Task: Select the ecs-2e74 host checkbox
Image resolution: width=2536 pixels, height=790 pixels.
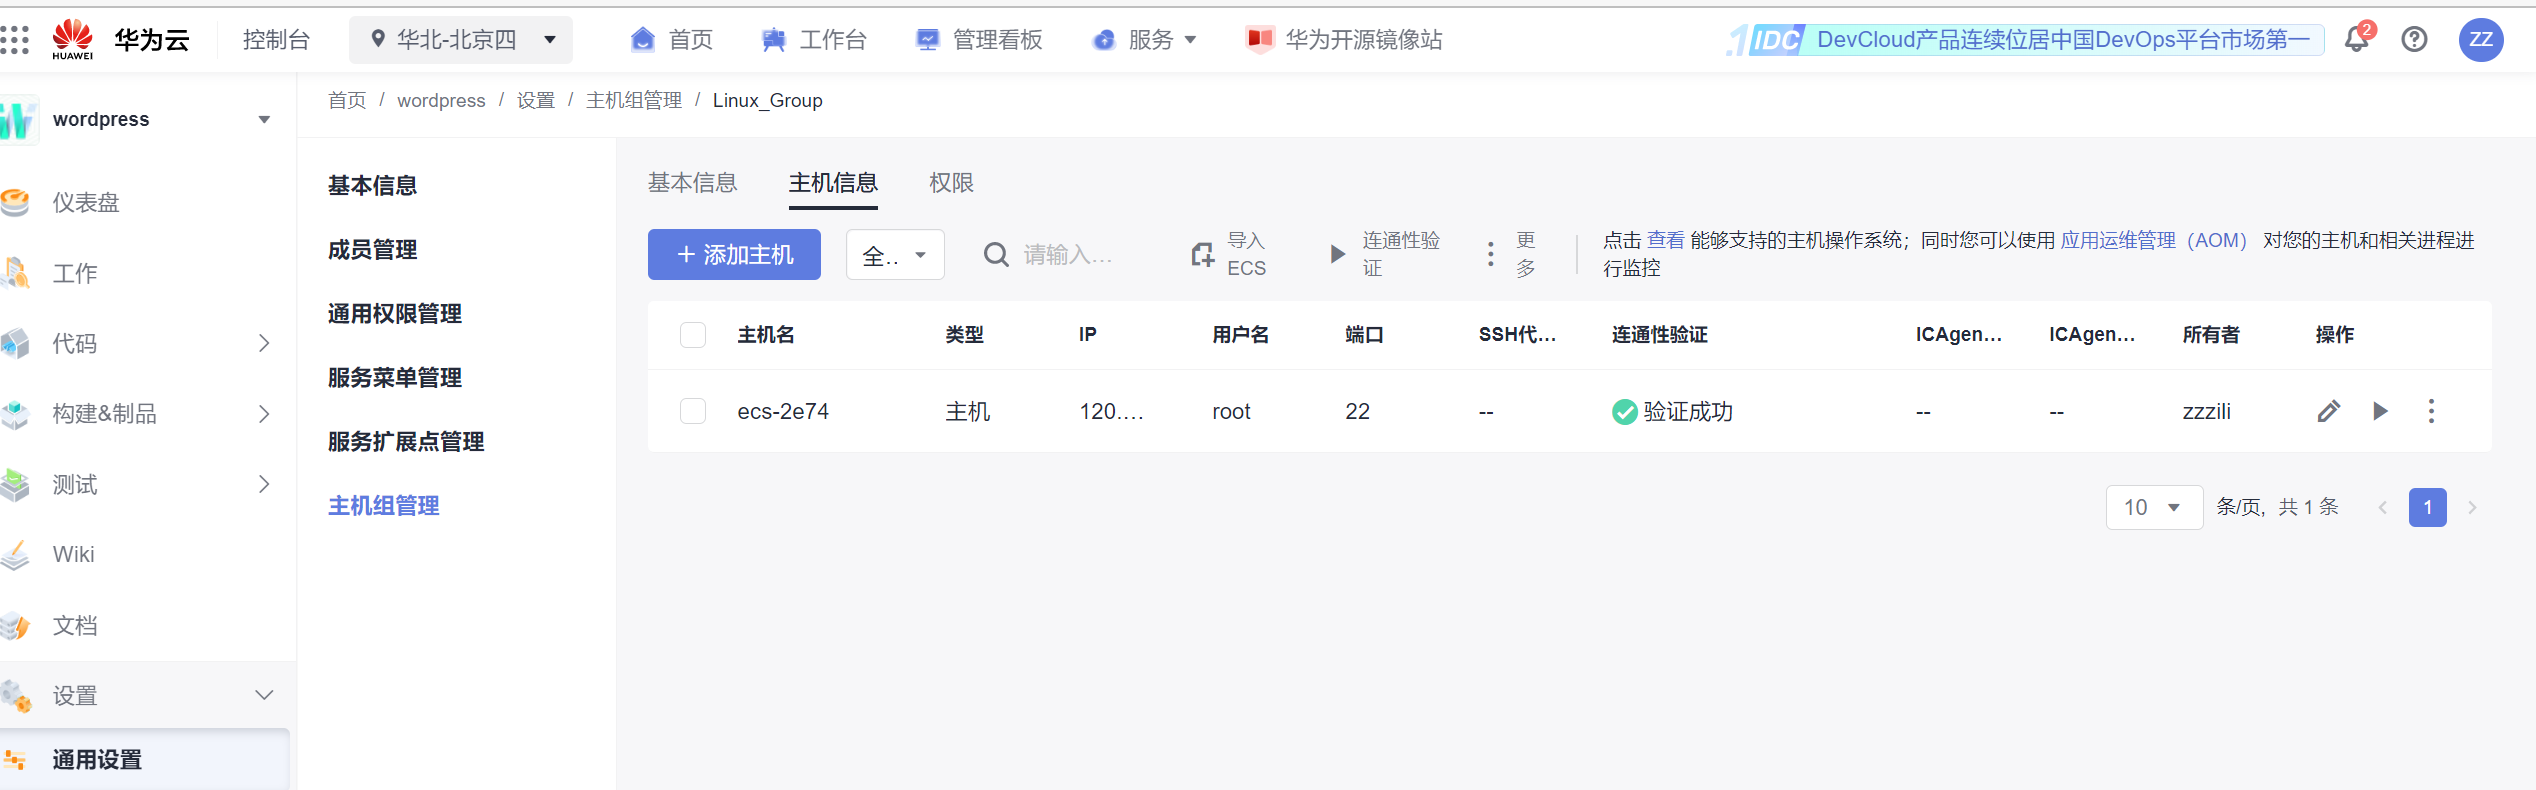Action: tap(693, 411)
